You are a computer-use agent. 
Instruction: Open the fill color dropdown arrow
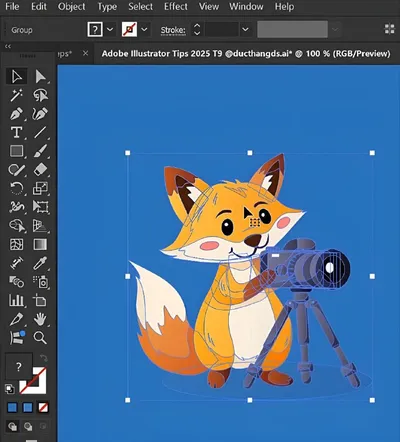(110, 30)
